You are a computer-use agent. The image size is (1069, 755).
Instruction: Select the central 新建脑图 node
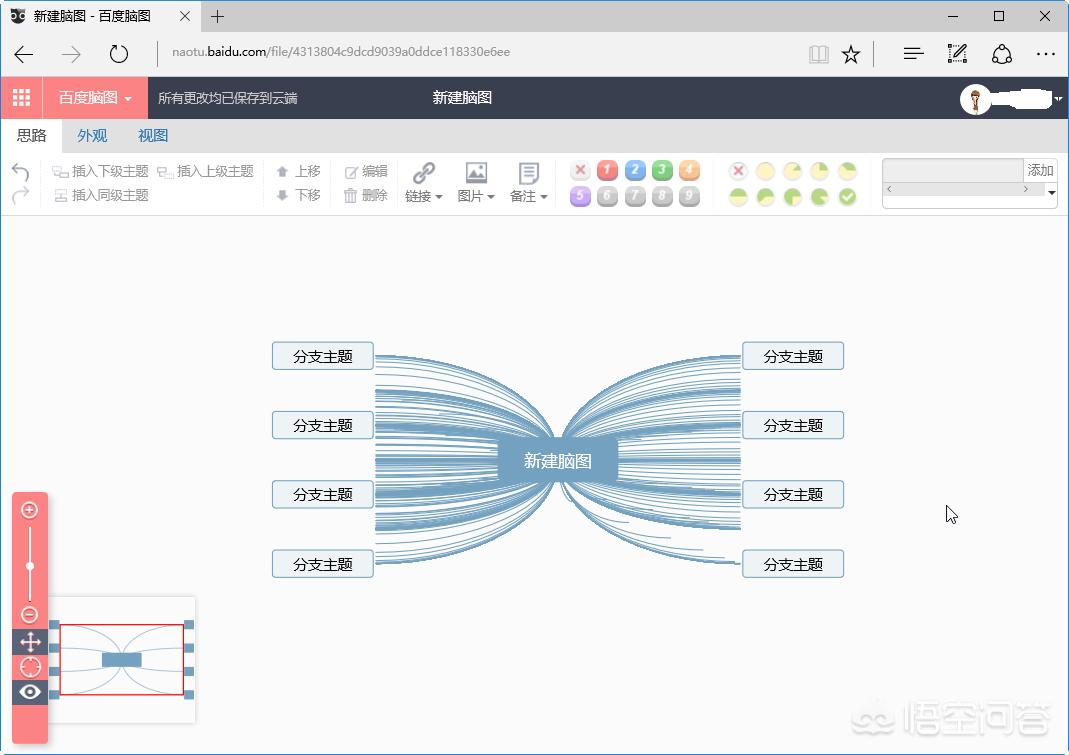point(557,461)
